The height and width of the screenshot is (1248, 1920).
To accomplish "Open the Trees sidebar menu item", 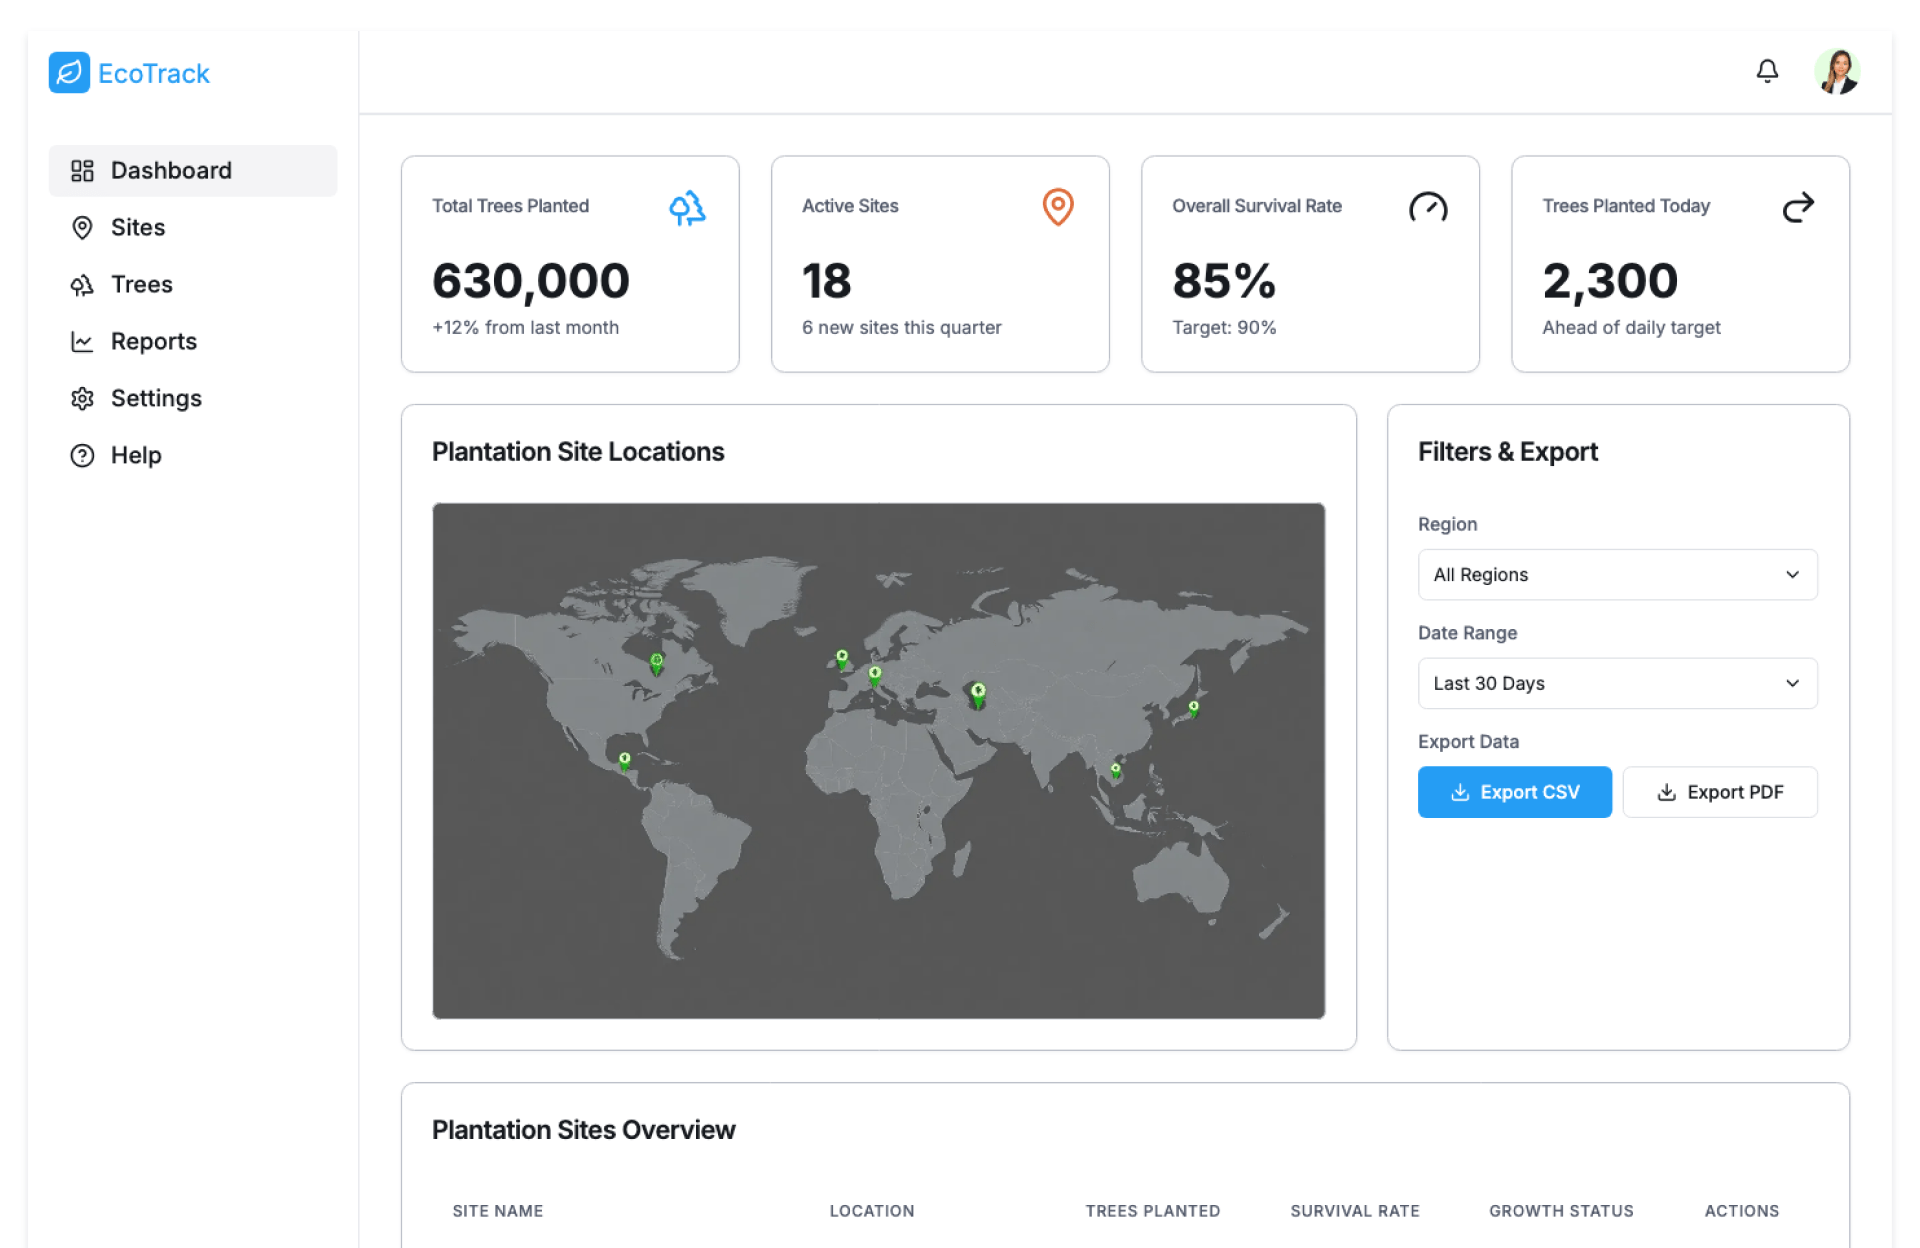I will coord(141,285).
